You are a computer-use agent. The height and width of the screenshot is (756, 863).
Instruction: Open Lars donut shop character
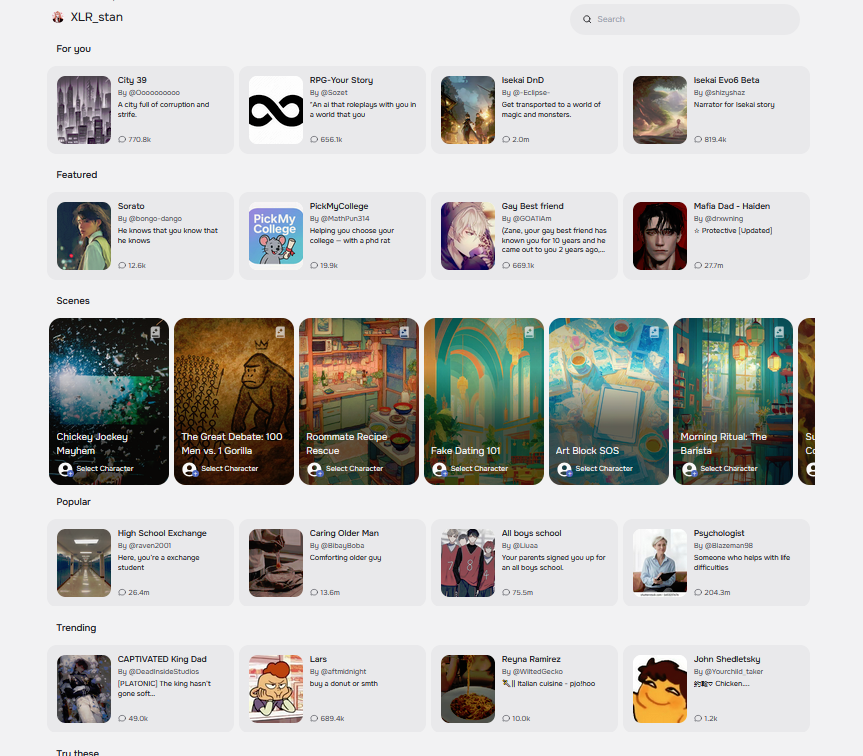[x=332, y=689]
